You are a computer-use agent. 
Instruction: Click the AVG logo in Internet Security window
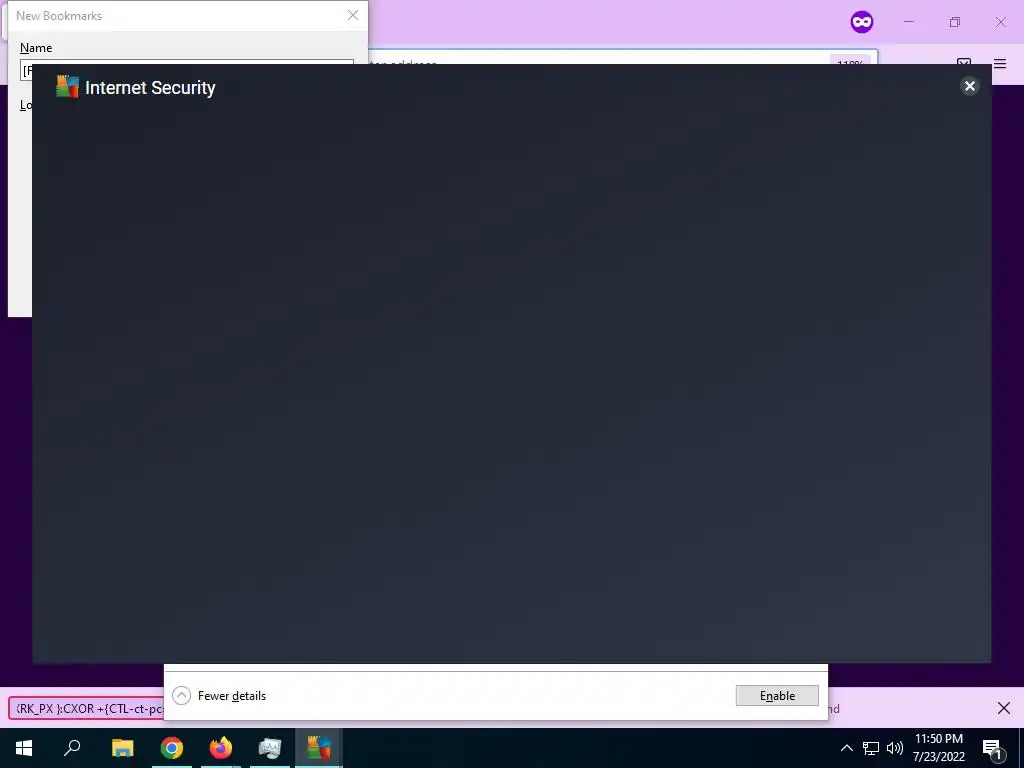pyautogui.click(x=67, y=87)
